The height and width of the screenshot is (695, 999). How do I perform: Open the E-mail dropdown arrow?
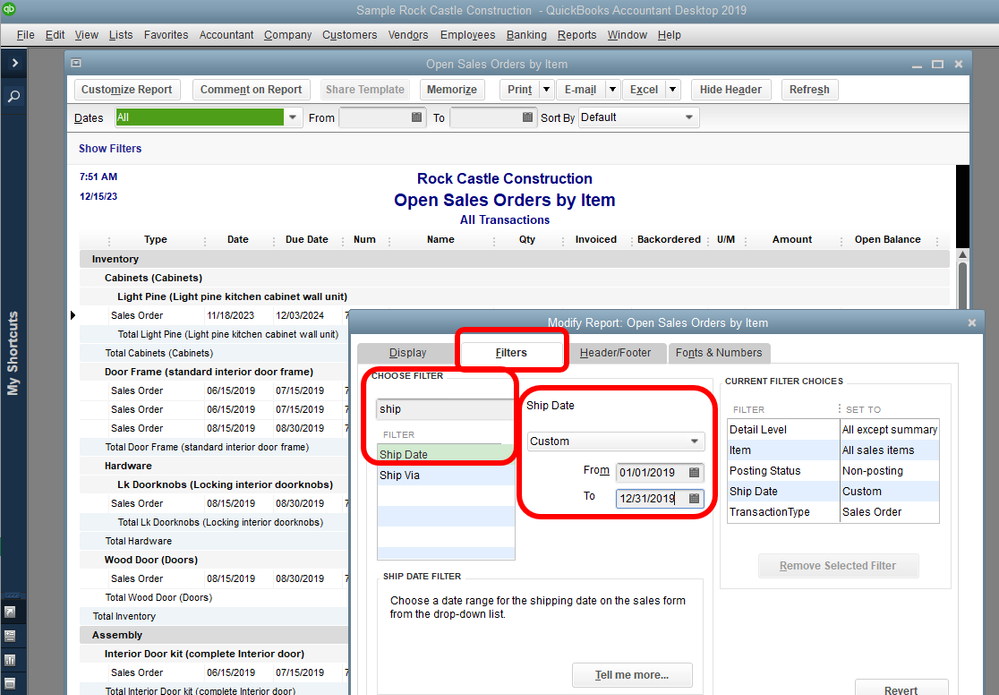pos(612,90)
